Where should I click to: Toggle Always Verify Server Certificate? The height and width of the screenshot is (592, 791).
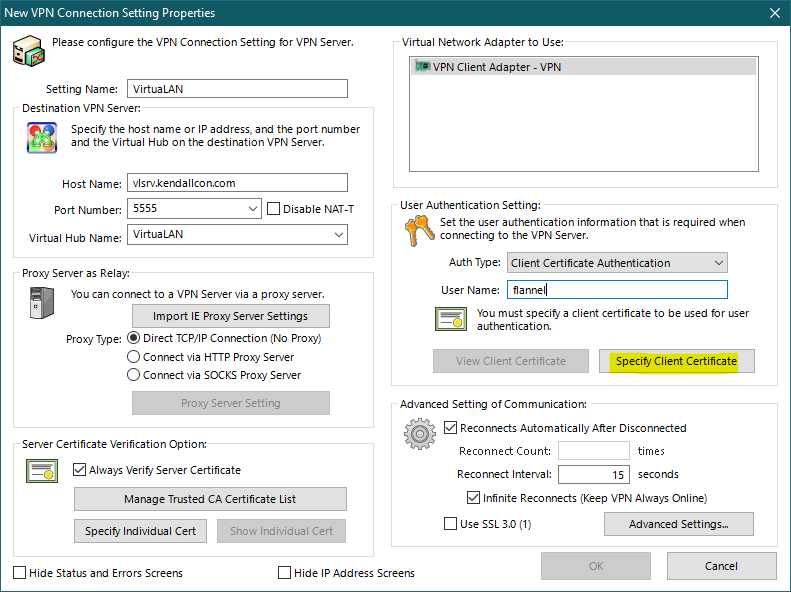point(80,470)
